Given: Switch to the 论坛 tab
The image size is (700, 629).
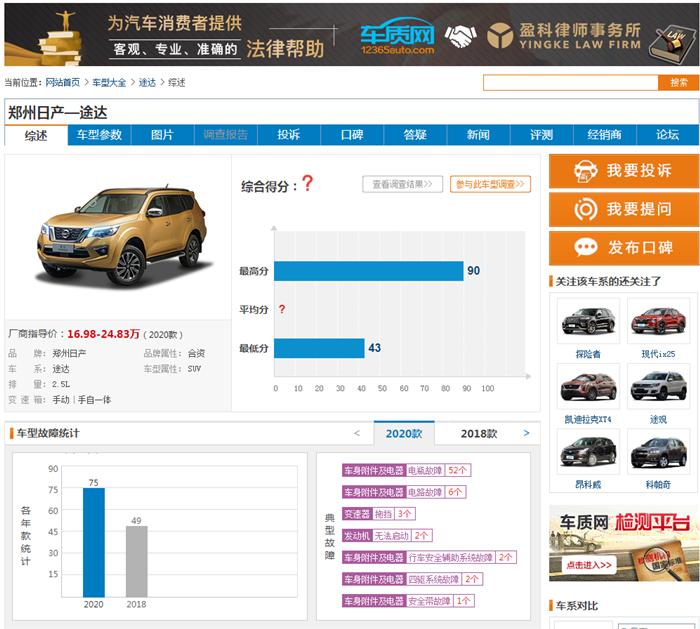Looking at the screenshot, I should coord(668,135).
